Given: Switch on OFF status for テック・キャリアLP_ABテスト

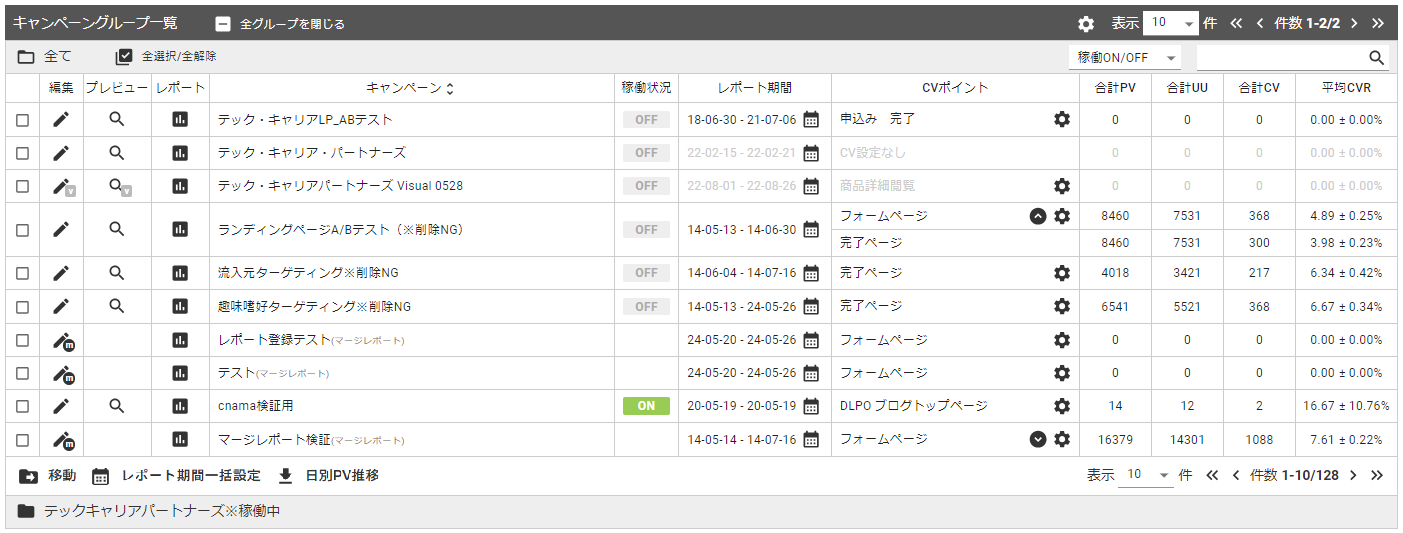Looking at the screenshot, I should click(646, 120).
